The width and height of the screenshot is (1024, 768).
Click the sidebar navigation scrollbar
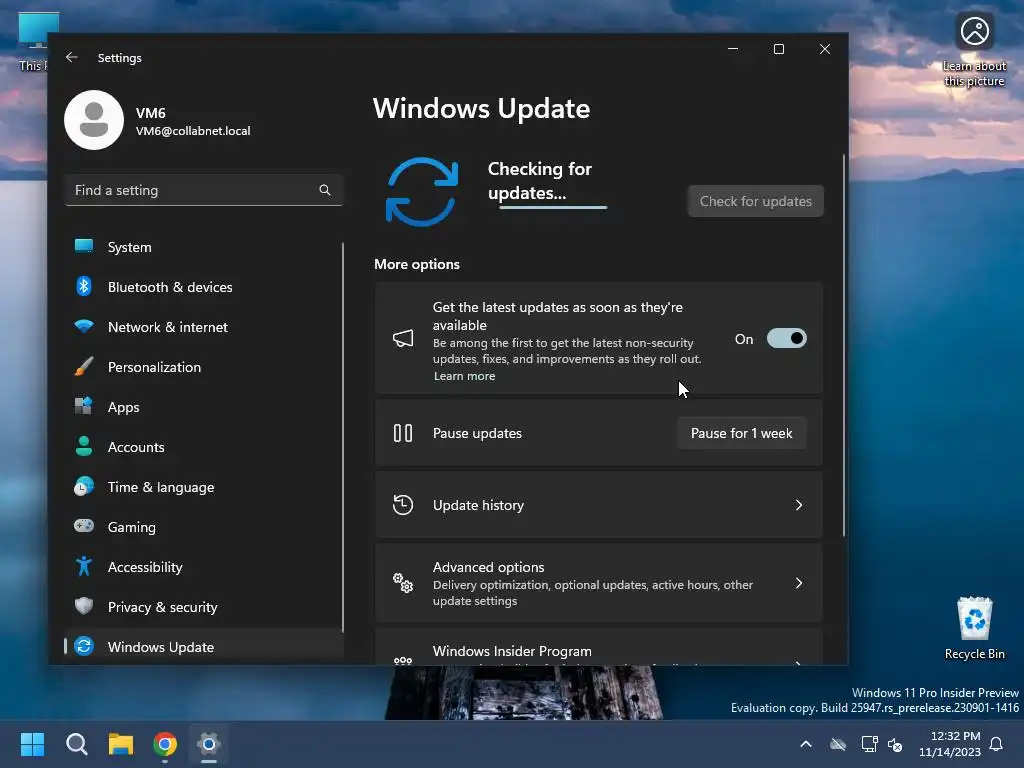pos(342,436)
